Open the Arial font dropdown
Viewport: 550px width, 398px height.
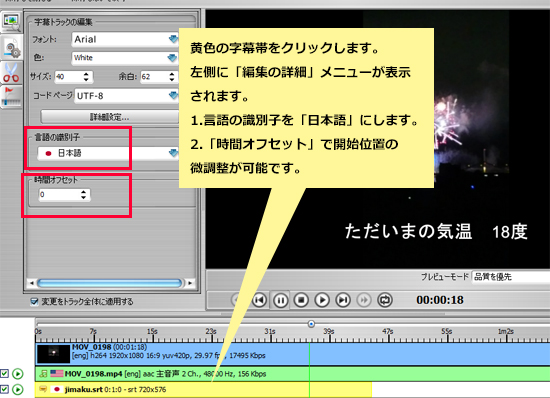(125, 39)
